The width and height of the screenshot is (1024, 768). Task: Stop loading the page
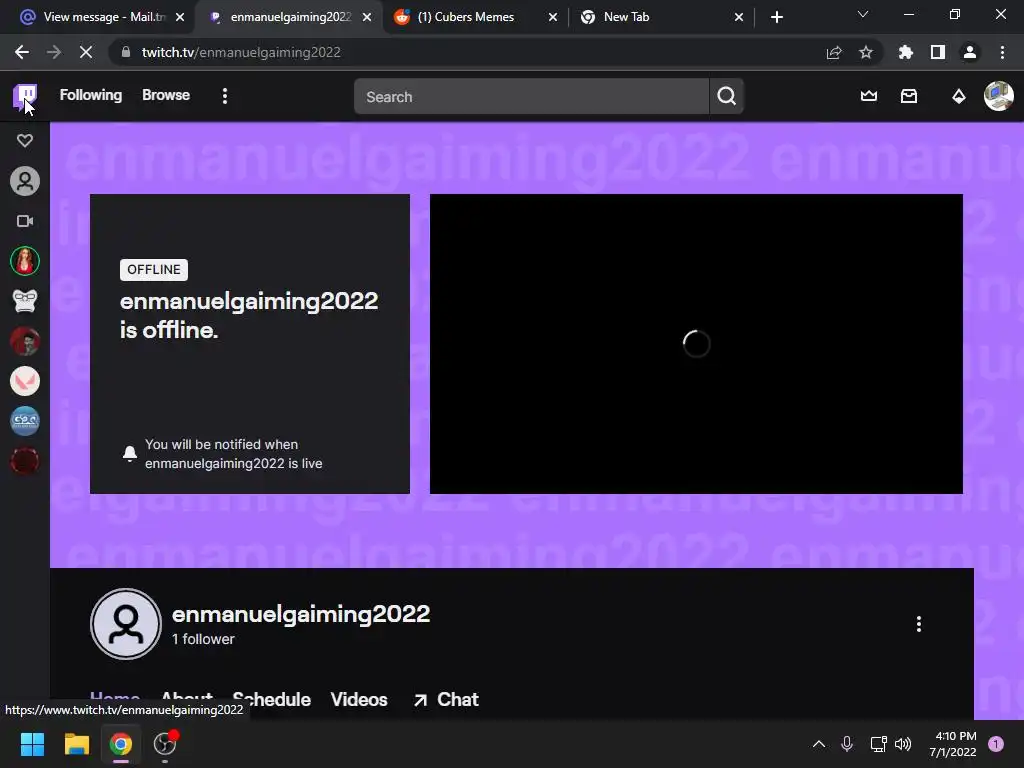[x=86, y=52]
